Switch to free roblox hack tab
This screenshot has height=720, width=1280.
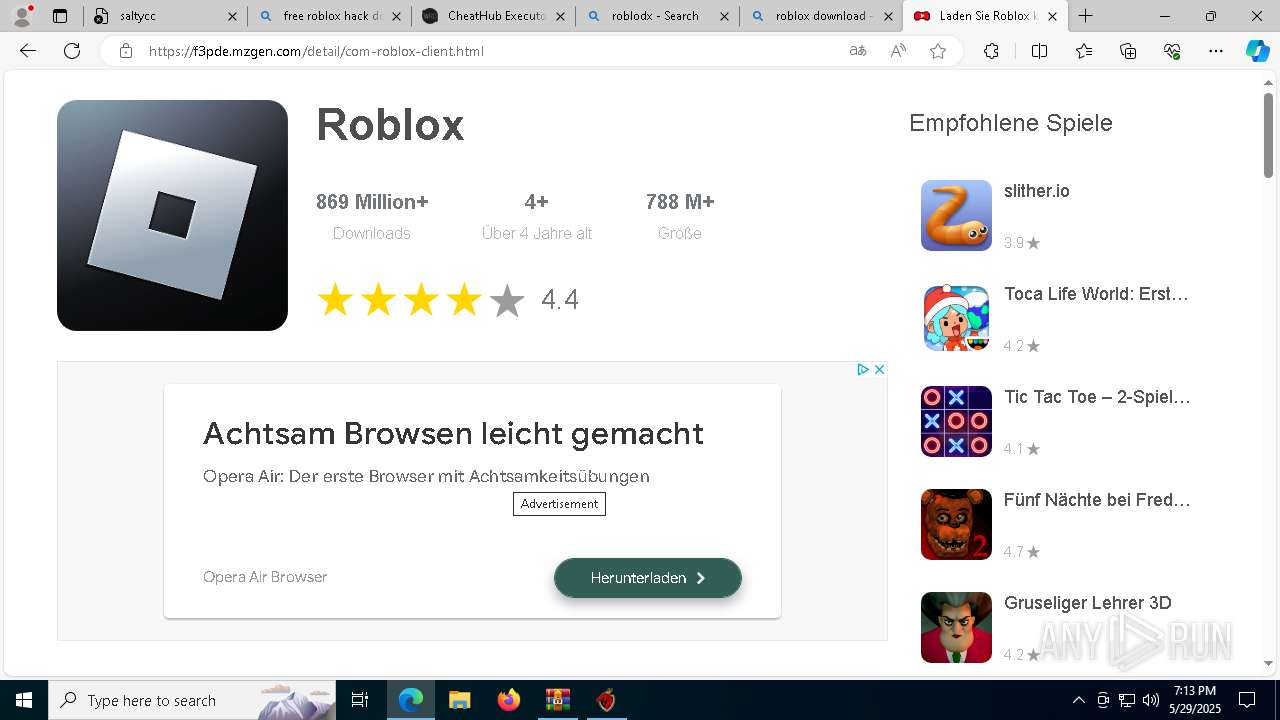[329, 16]
